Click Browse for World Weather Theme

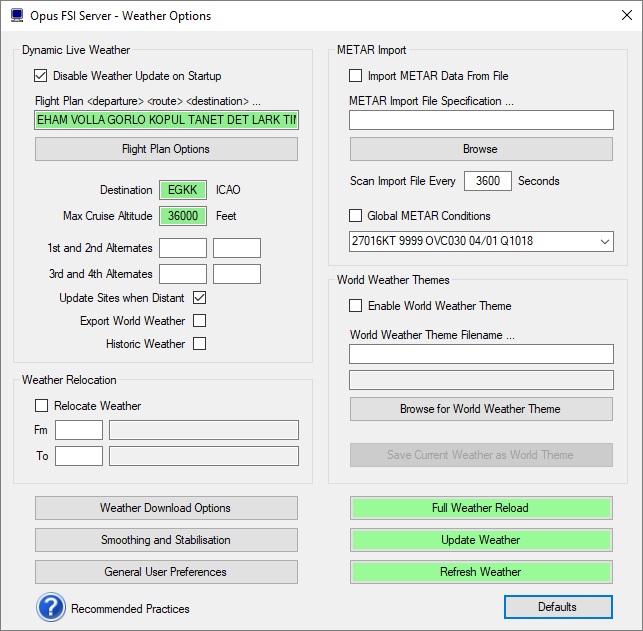click(x=481, y=409)
